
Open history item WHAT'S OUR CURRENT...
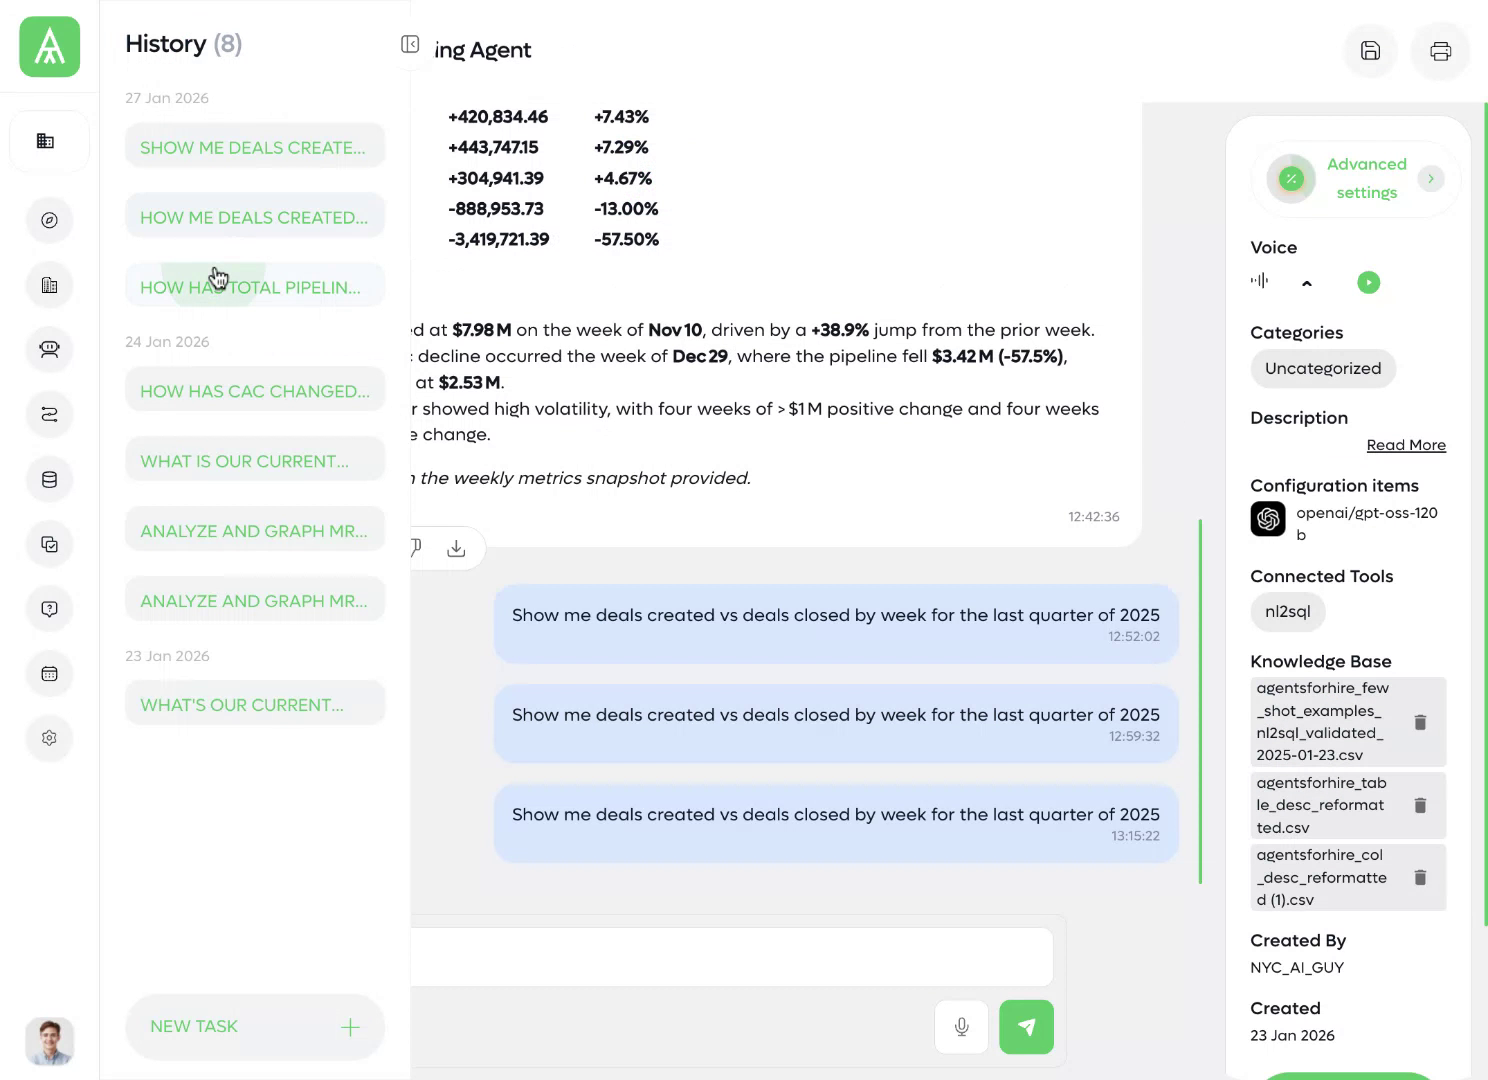[x=255, y=705]
